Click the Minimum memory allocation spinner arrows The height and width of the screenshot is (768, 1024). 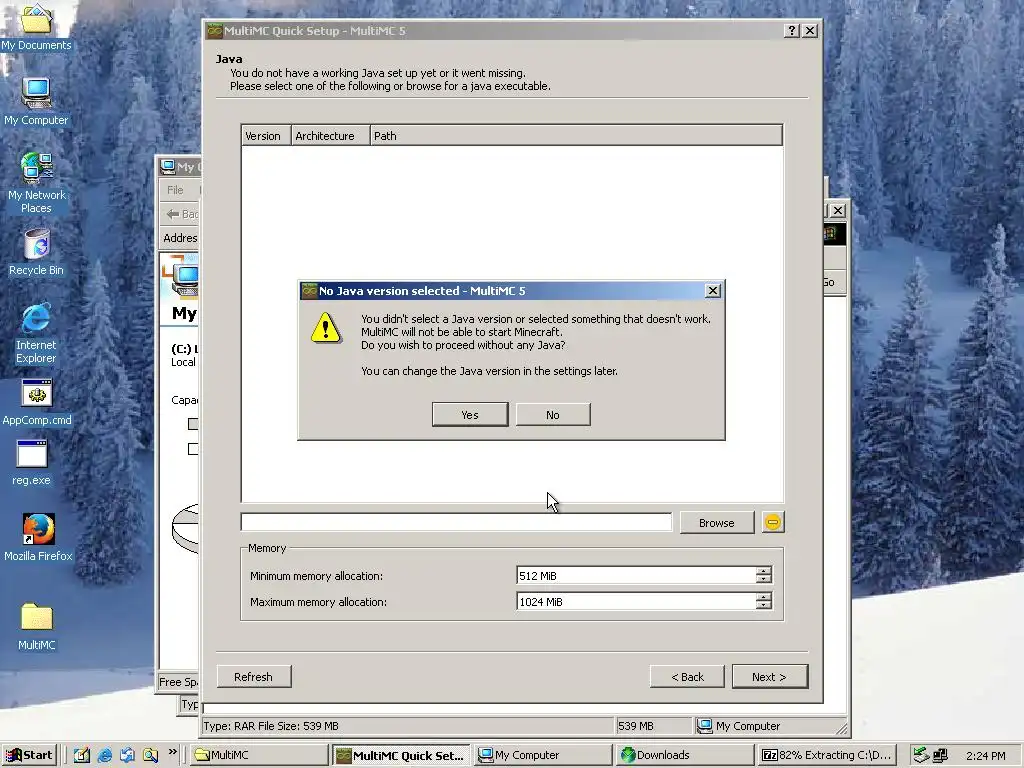click(x=763, y=575)
